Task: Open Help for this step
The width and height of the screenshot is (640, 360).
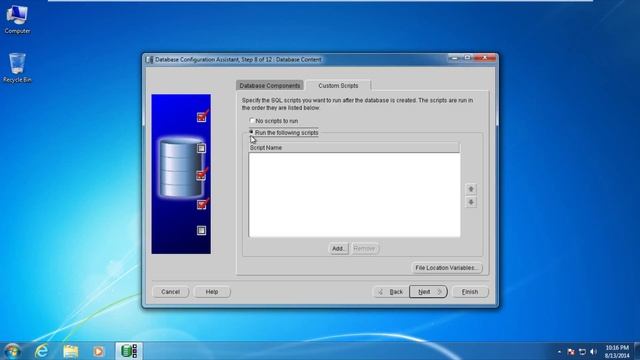Action: [212, 292]
